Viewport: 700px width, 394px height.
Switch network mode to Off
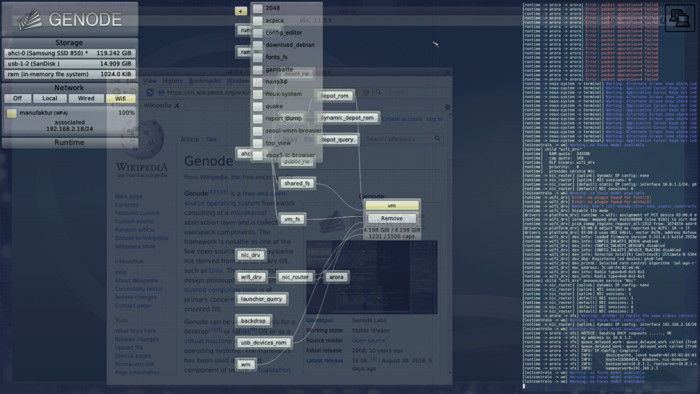(x=17, y=98)
